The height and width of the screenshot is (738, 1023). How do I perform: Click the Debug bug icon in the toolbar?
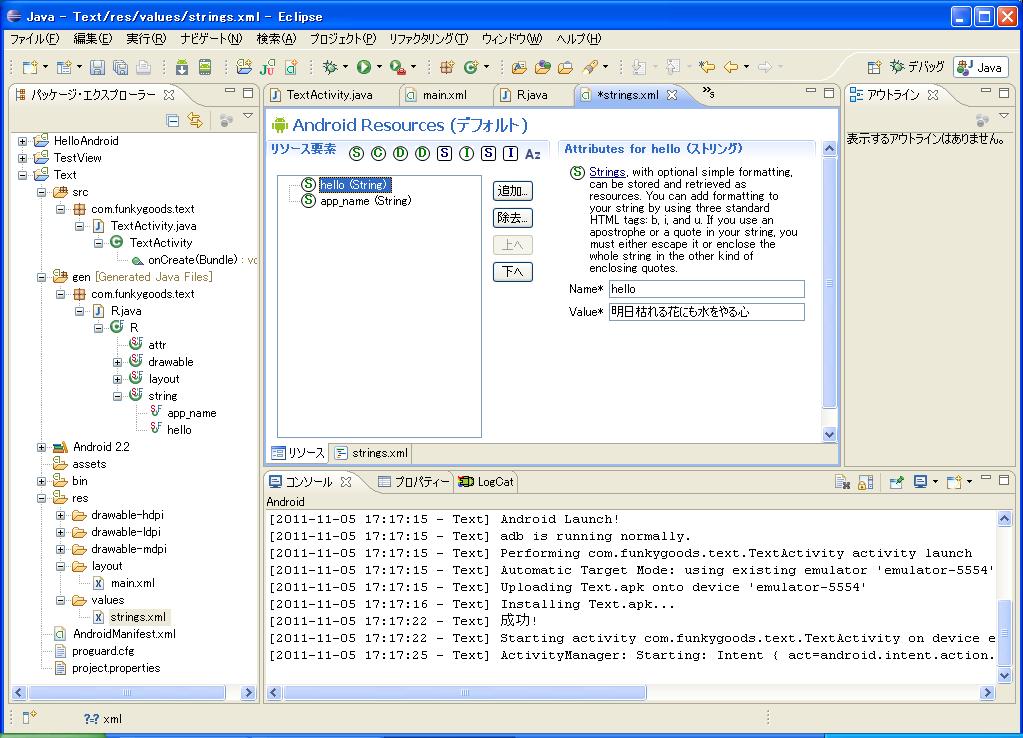point(330,67)
